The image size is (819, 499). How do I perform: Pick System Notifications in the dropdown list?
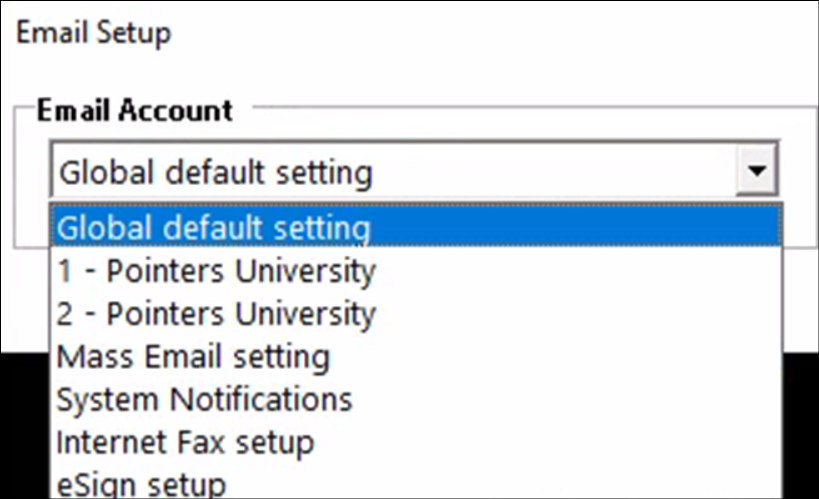coord(205,399)
